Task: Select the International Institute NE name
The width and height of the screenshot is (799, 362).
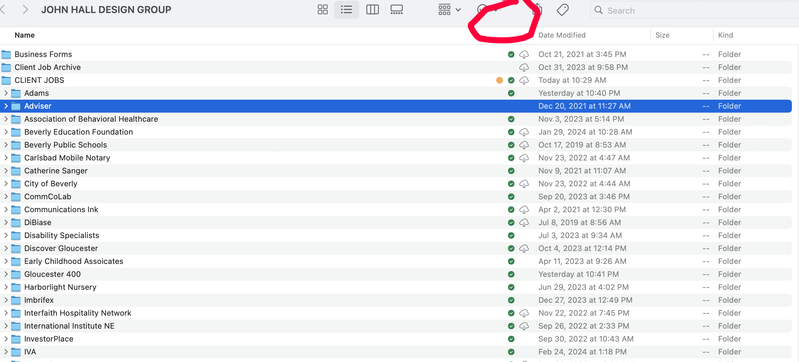Action: pyautogui.click(x=69, y=326)
